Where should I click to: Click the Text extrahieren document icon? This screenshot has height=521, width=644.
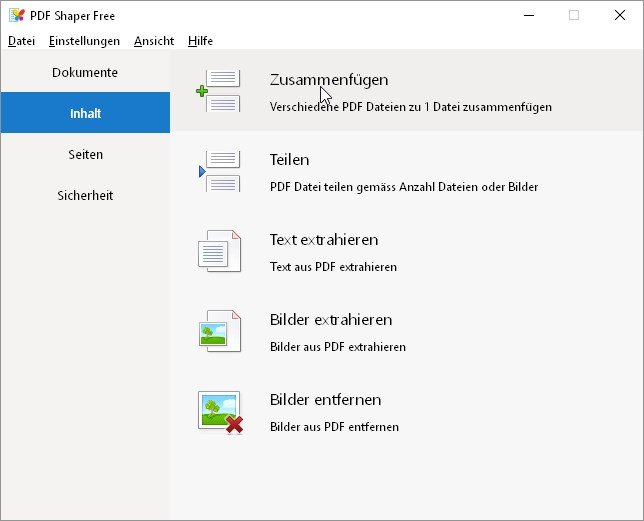click(x=219, y=251)
